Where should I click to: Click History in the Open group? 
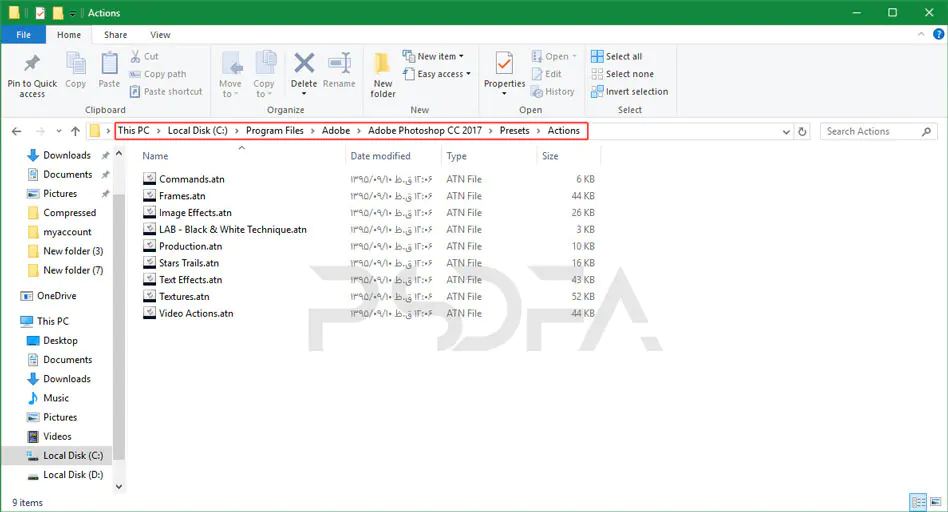pyautogui.click(x=553, y=91)
